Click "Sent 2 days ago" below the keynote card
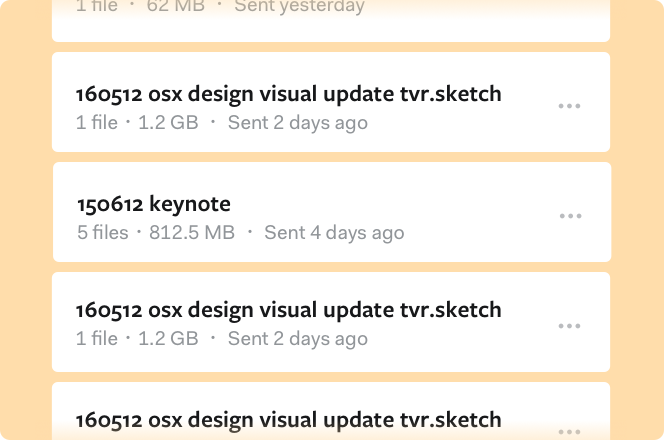 297,339
